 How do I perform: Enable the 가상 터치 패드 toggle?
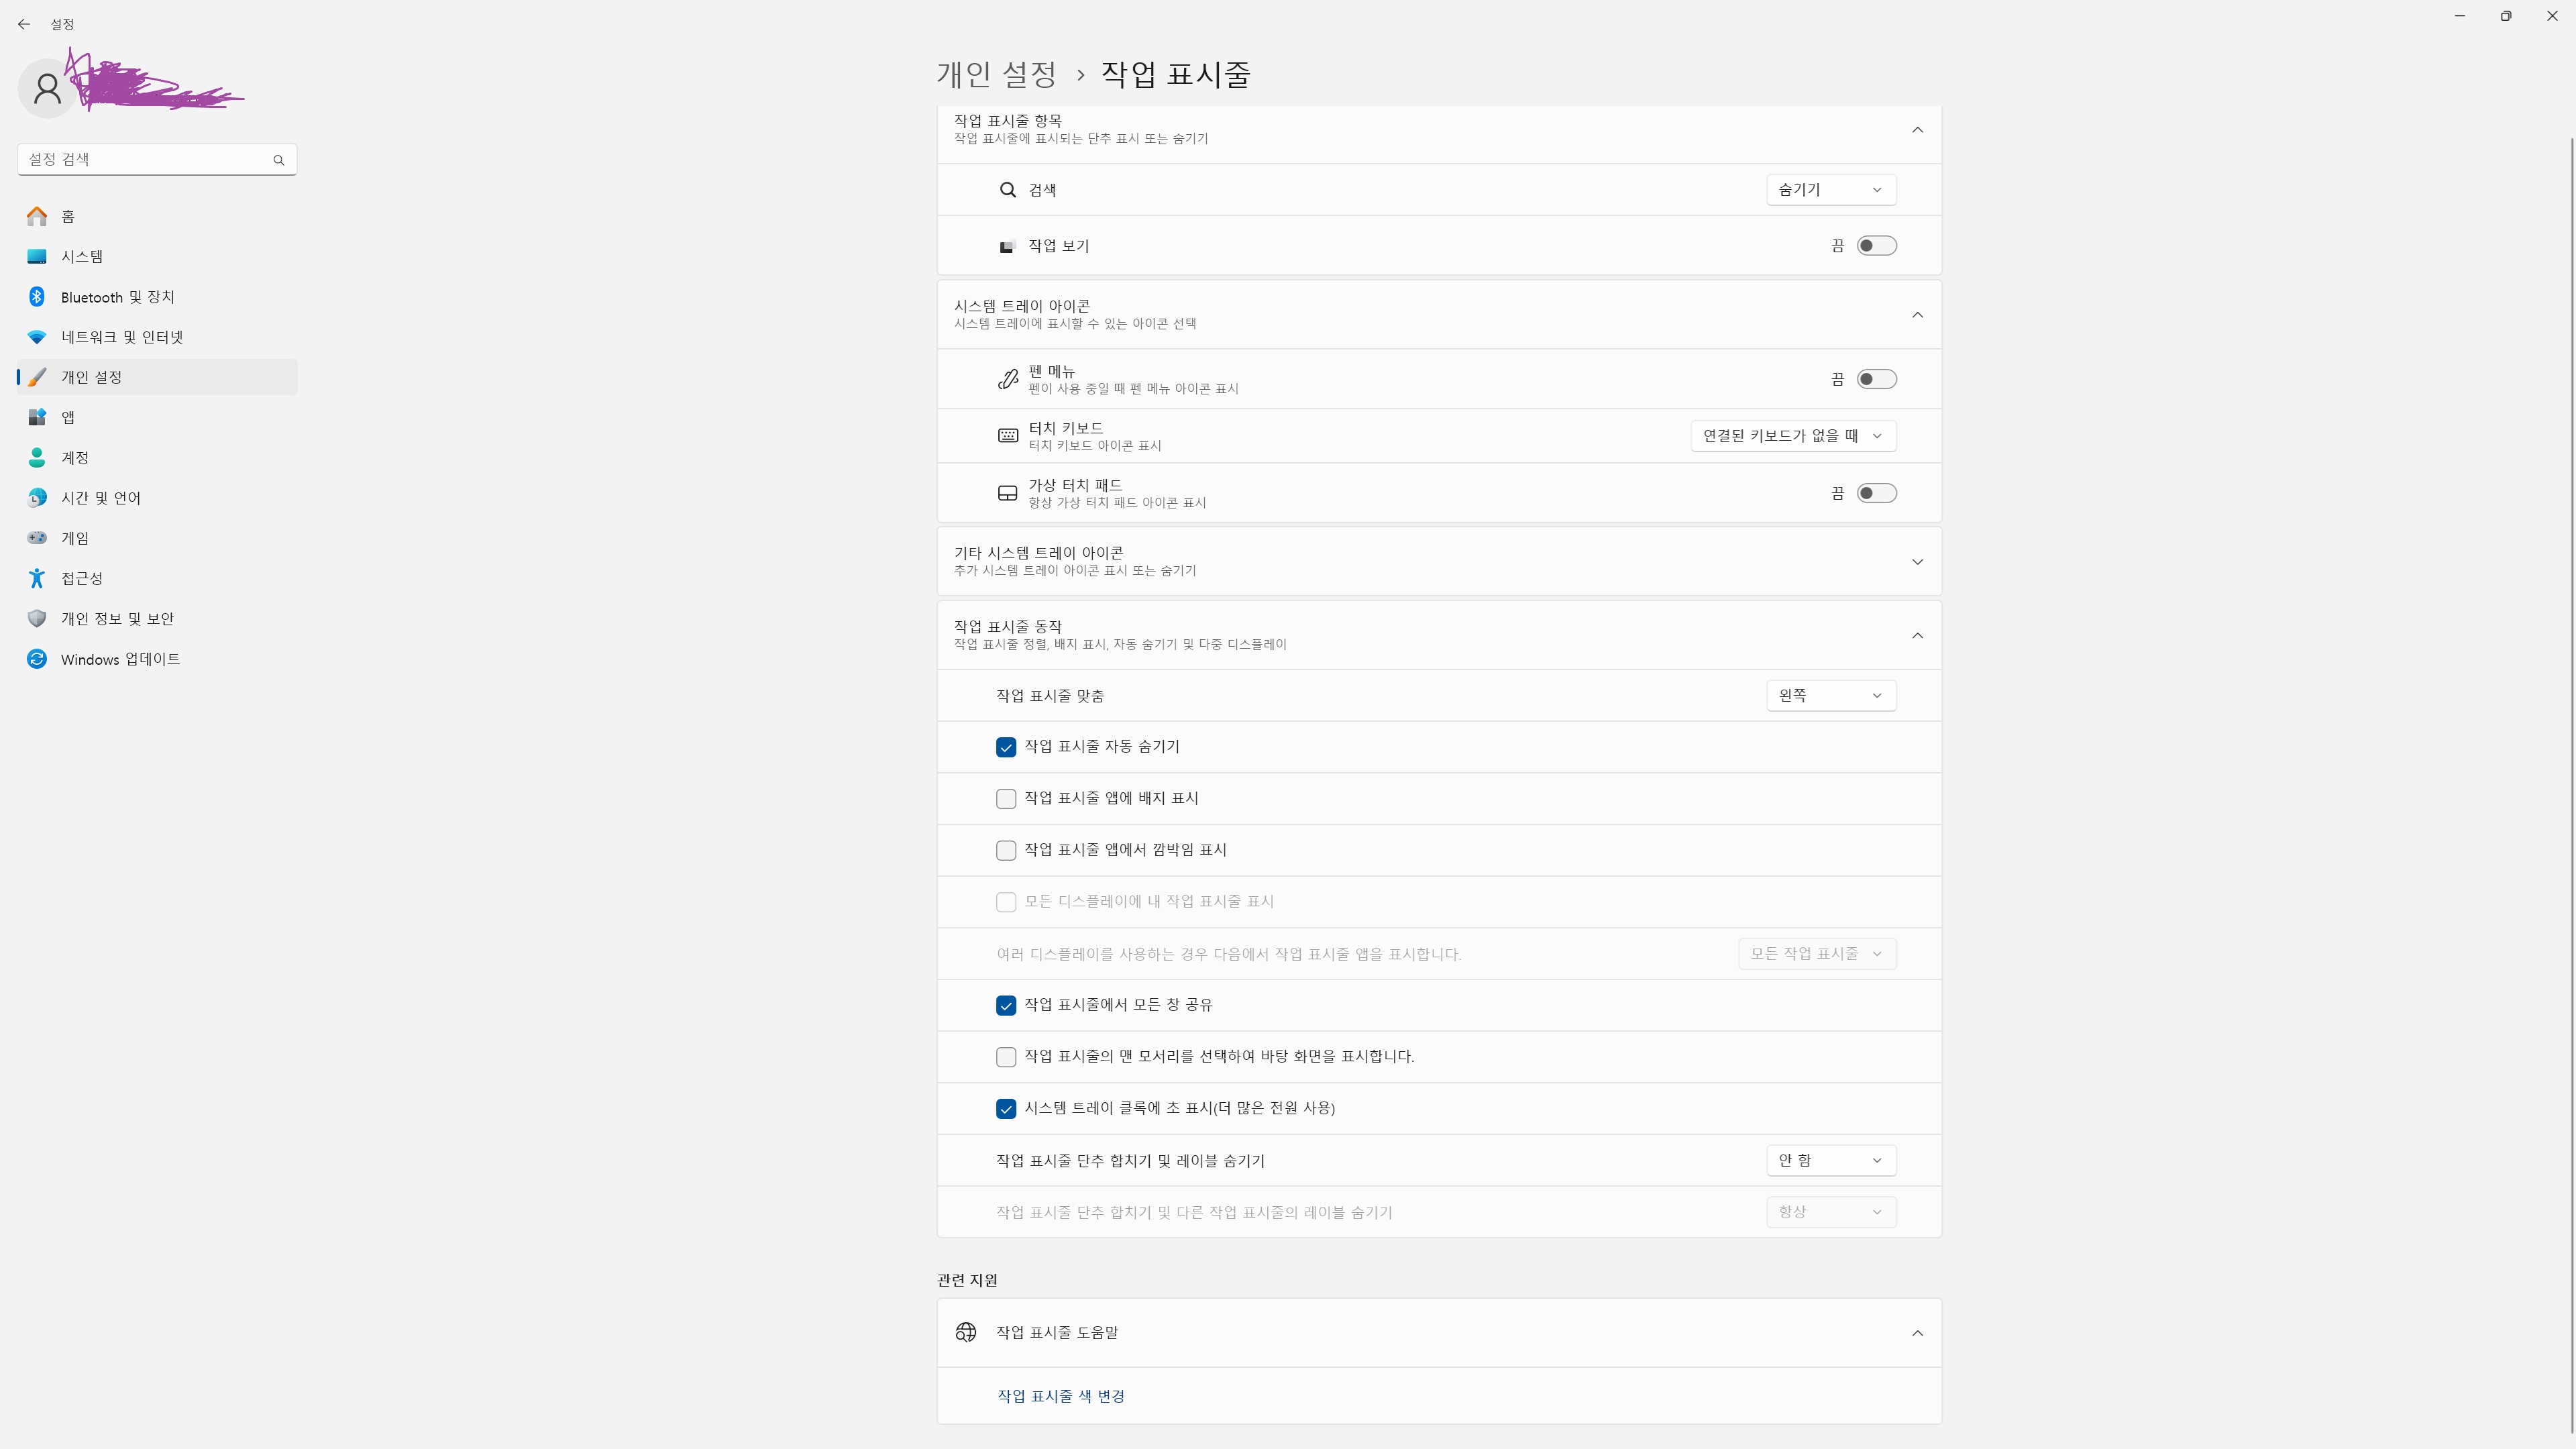click(1876, 493)
